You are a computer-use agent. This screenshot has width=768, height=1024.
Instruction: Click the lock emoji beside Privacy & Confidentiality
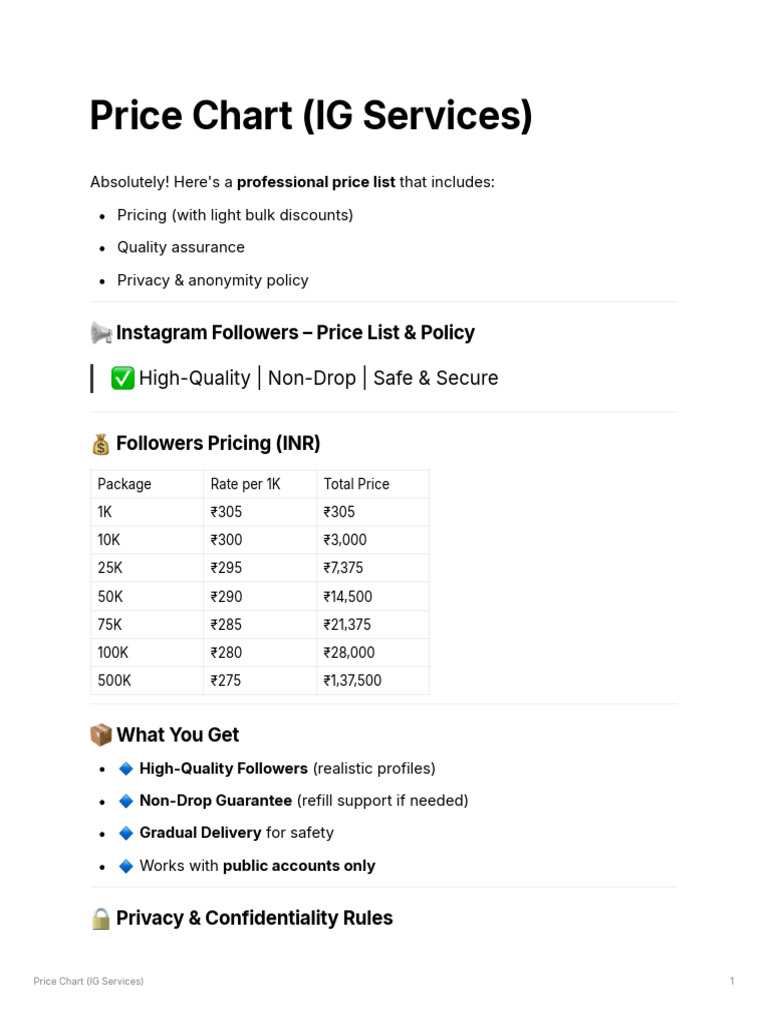pyautogui.click(x=101, y=919)
